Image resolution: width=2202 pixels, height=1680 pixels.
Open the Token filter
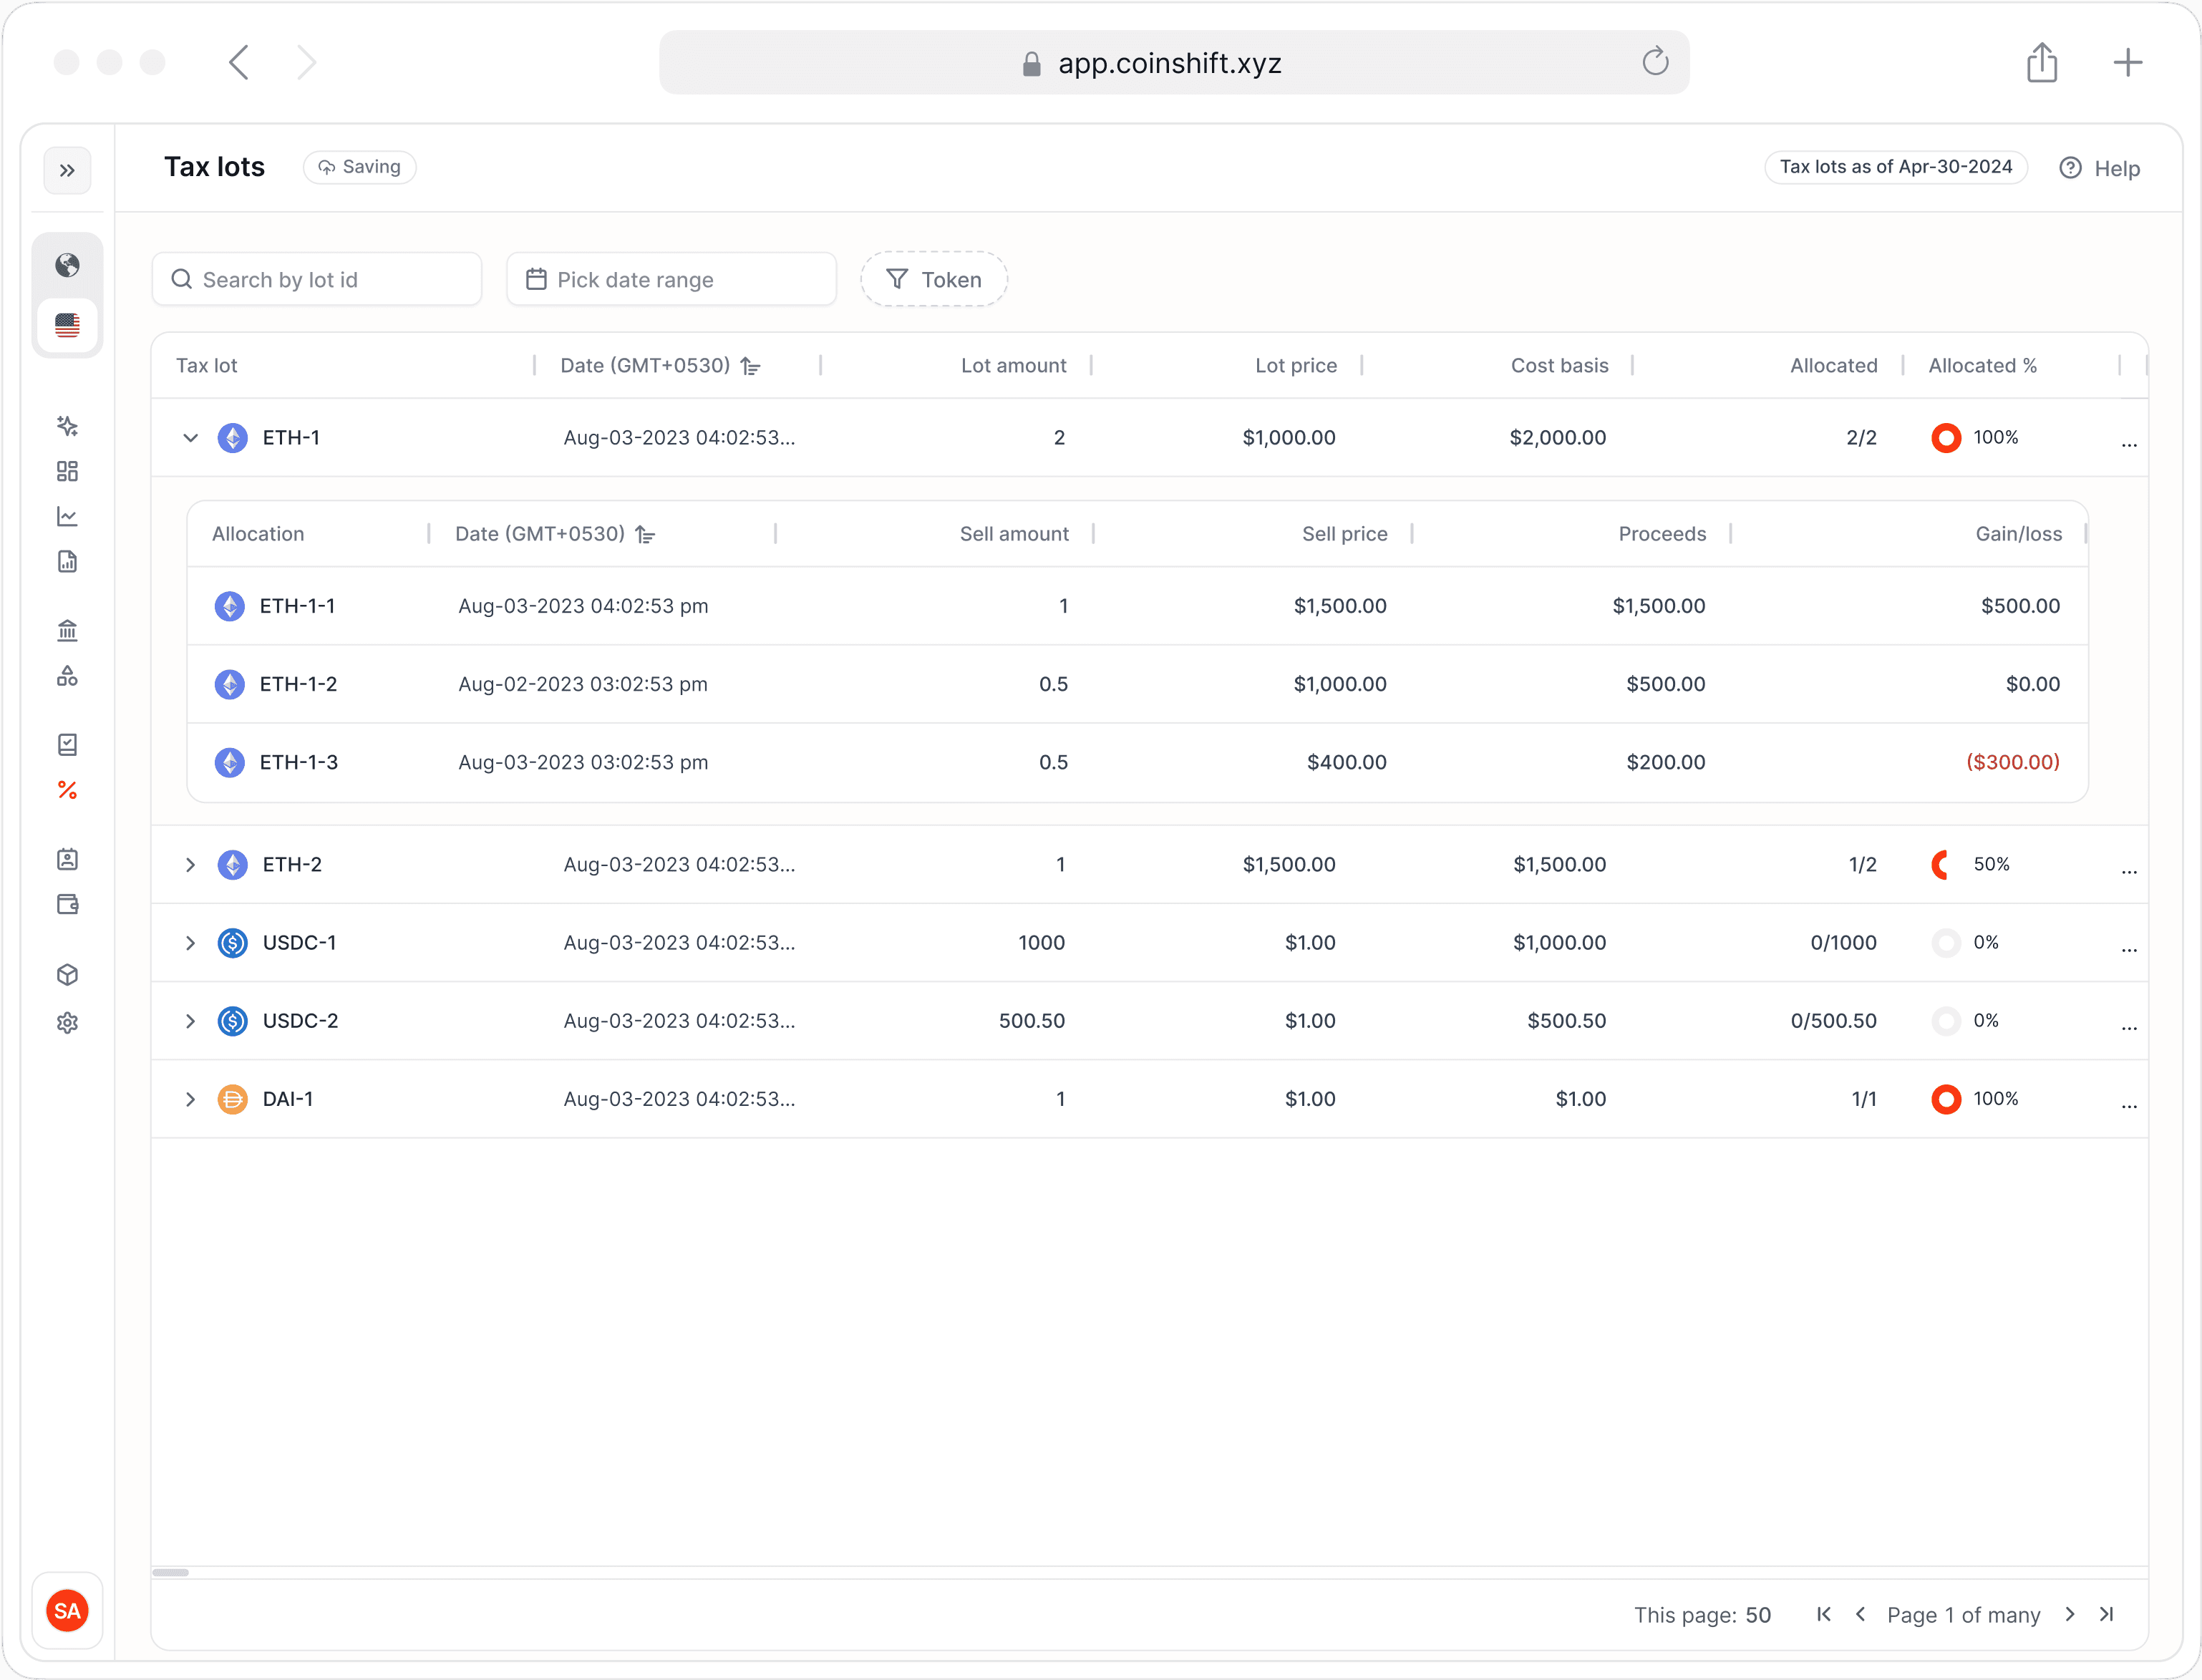tap(933, 279)
